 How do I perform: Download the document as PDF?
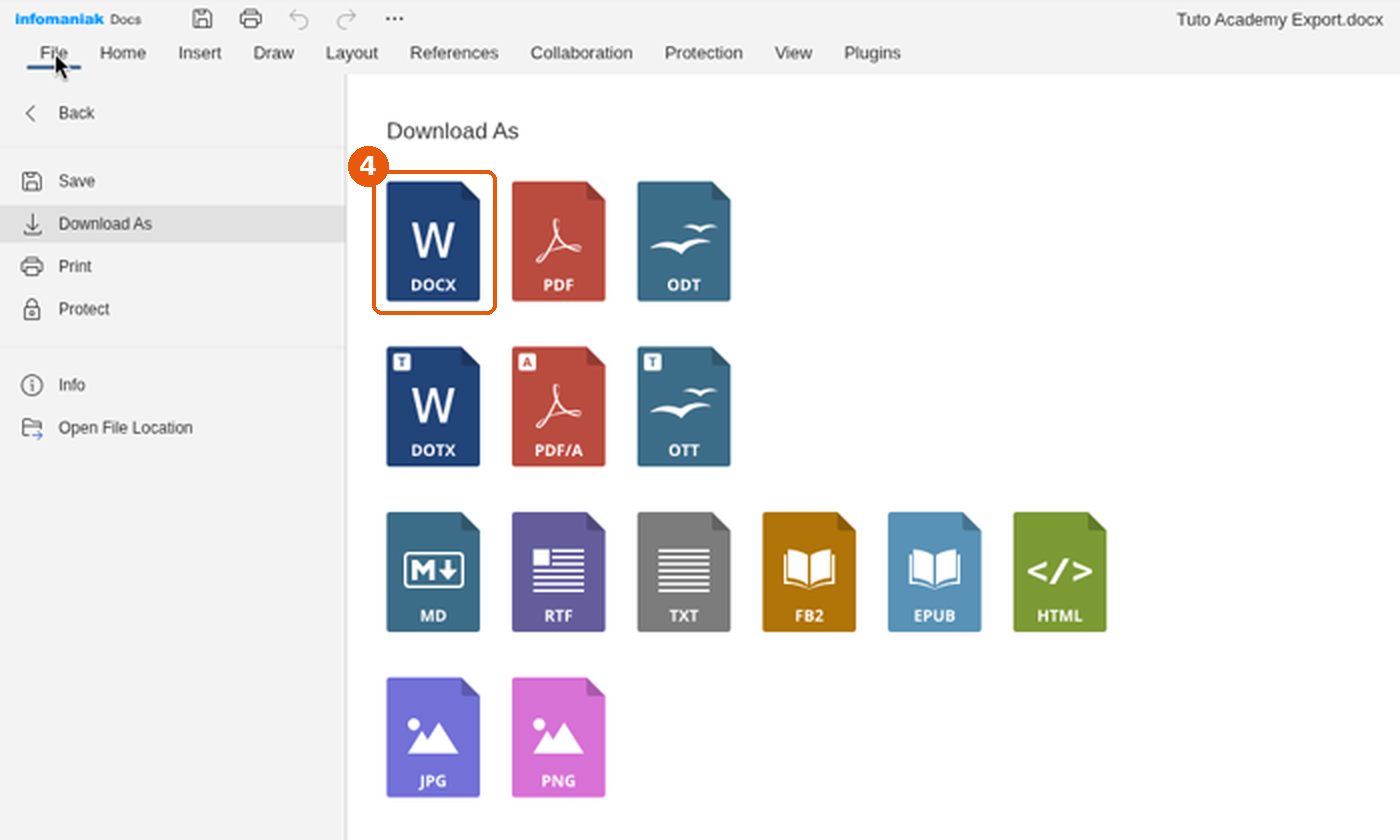559,241
